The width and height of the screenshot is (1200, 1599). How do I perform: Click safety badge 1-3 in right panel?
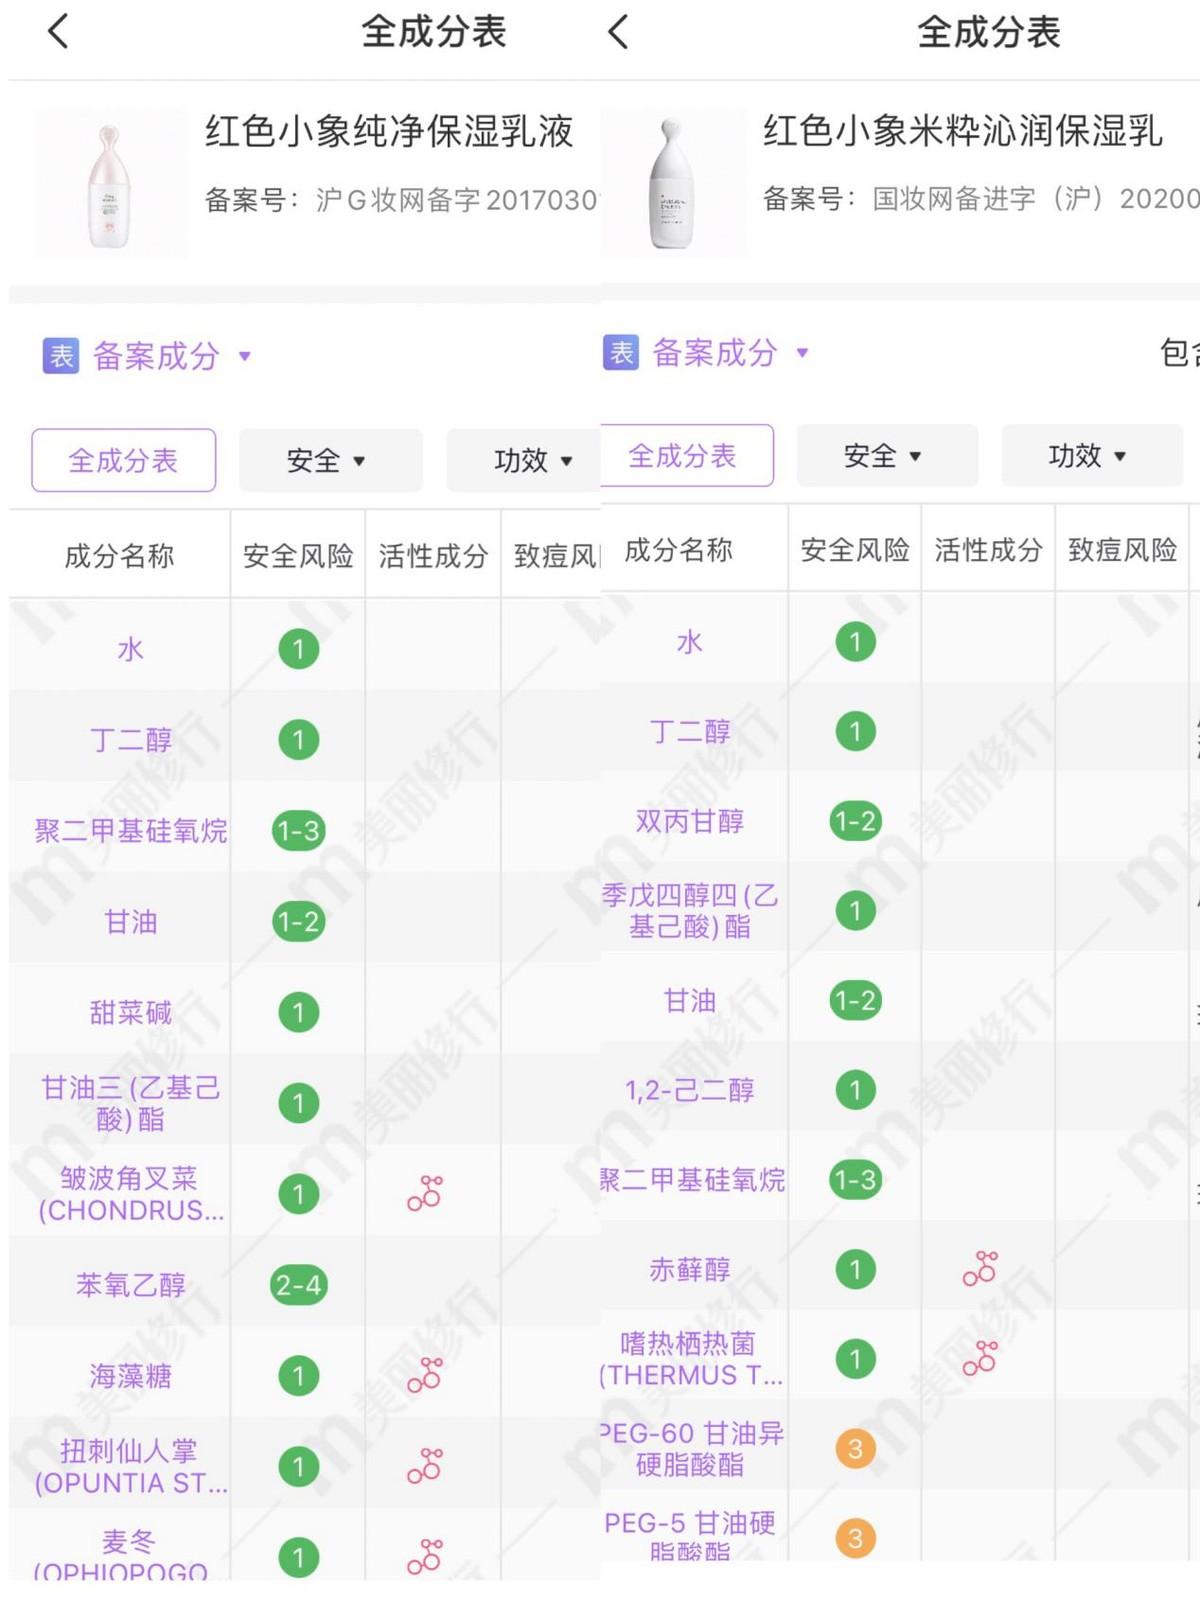click(x=855, y=1180)
